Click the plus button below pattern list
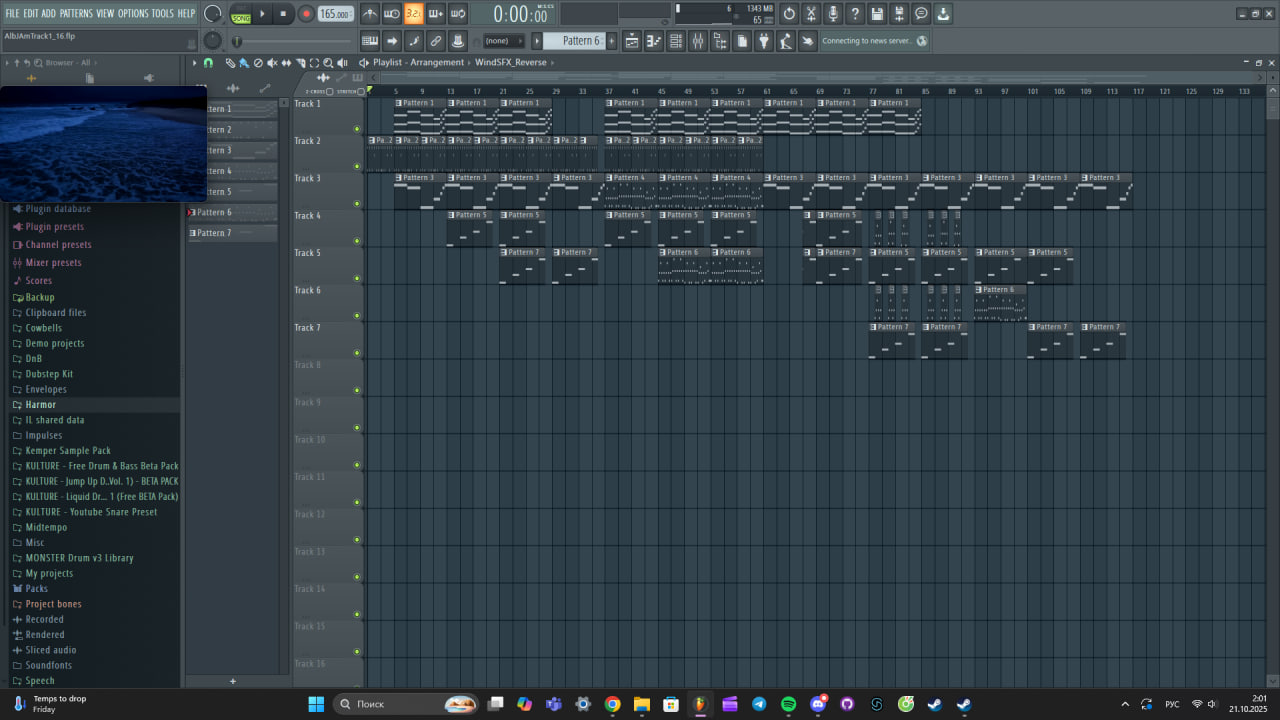The height and width of the screenshot is (720, 1280). coord(233,681)
